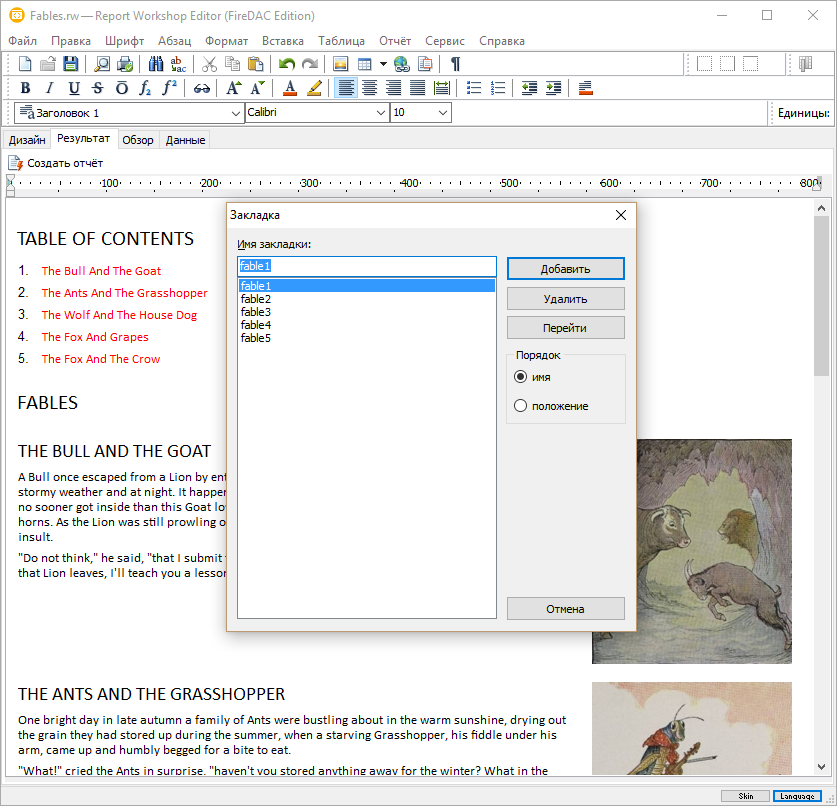Expand the Calibri font name dropdown

point(380,113)
